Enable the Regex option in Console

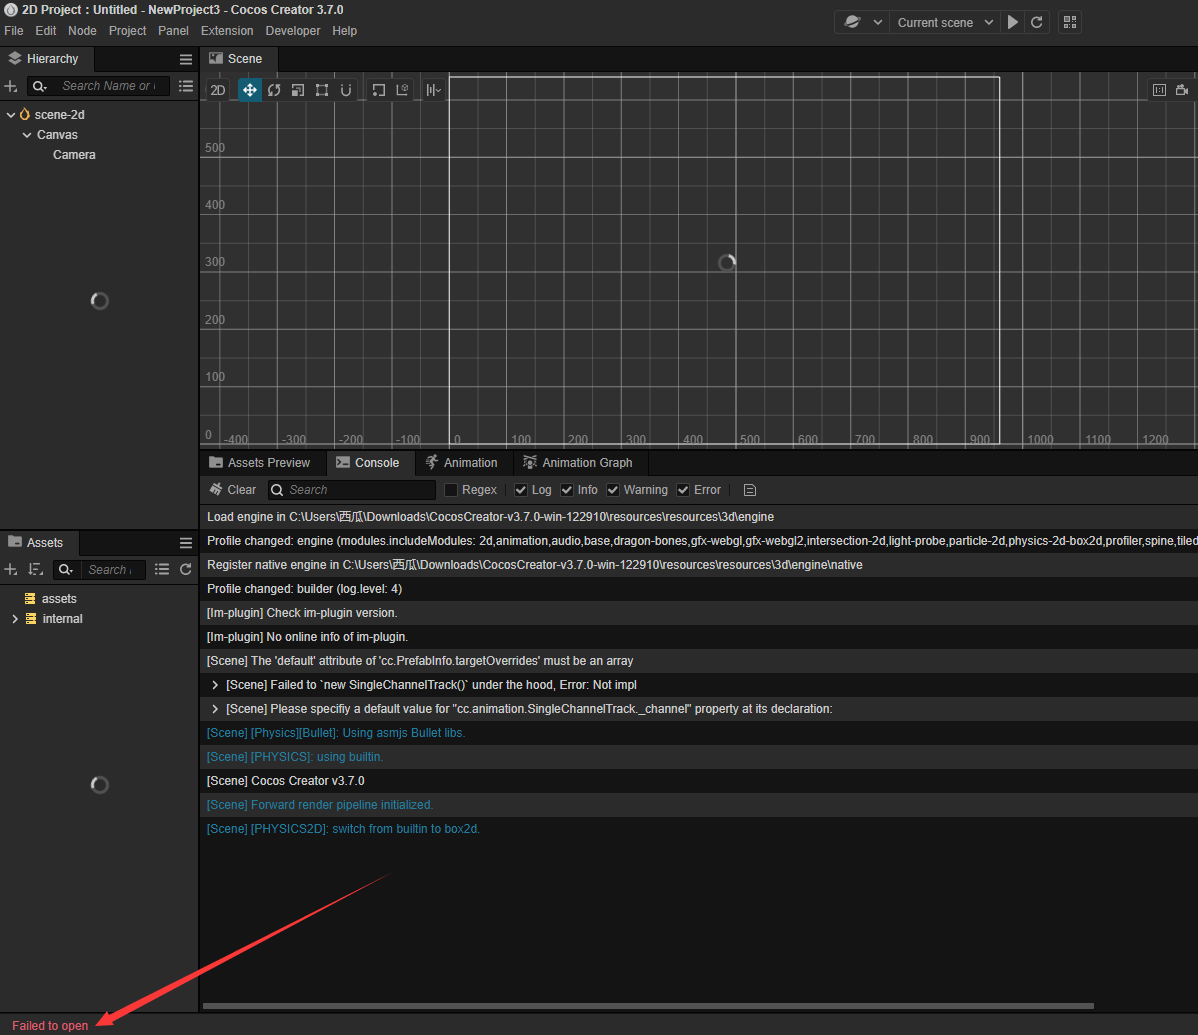(x=450, y=489)
